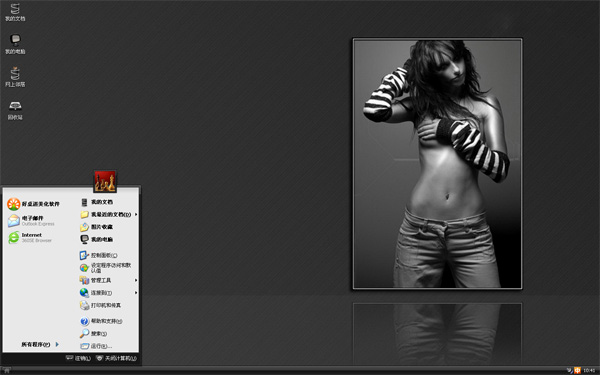The width and height of the screenshot is (600, 375).
Task: Click the 关闭计算机 shut down button
Action: (x=116, y=358)
